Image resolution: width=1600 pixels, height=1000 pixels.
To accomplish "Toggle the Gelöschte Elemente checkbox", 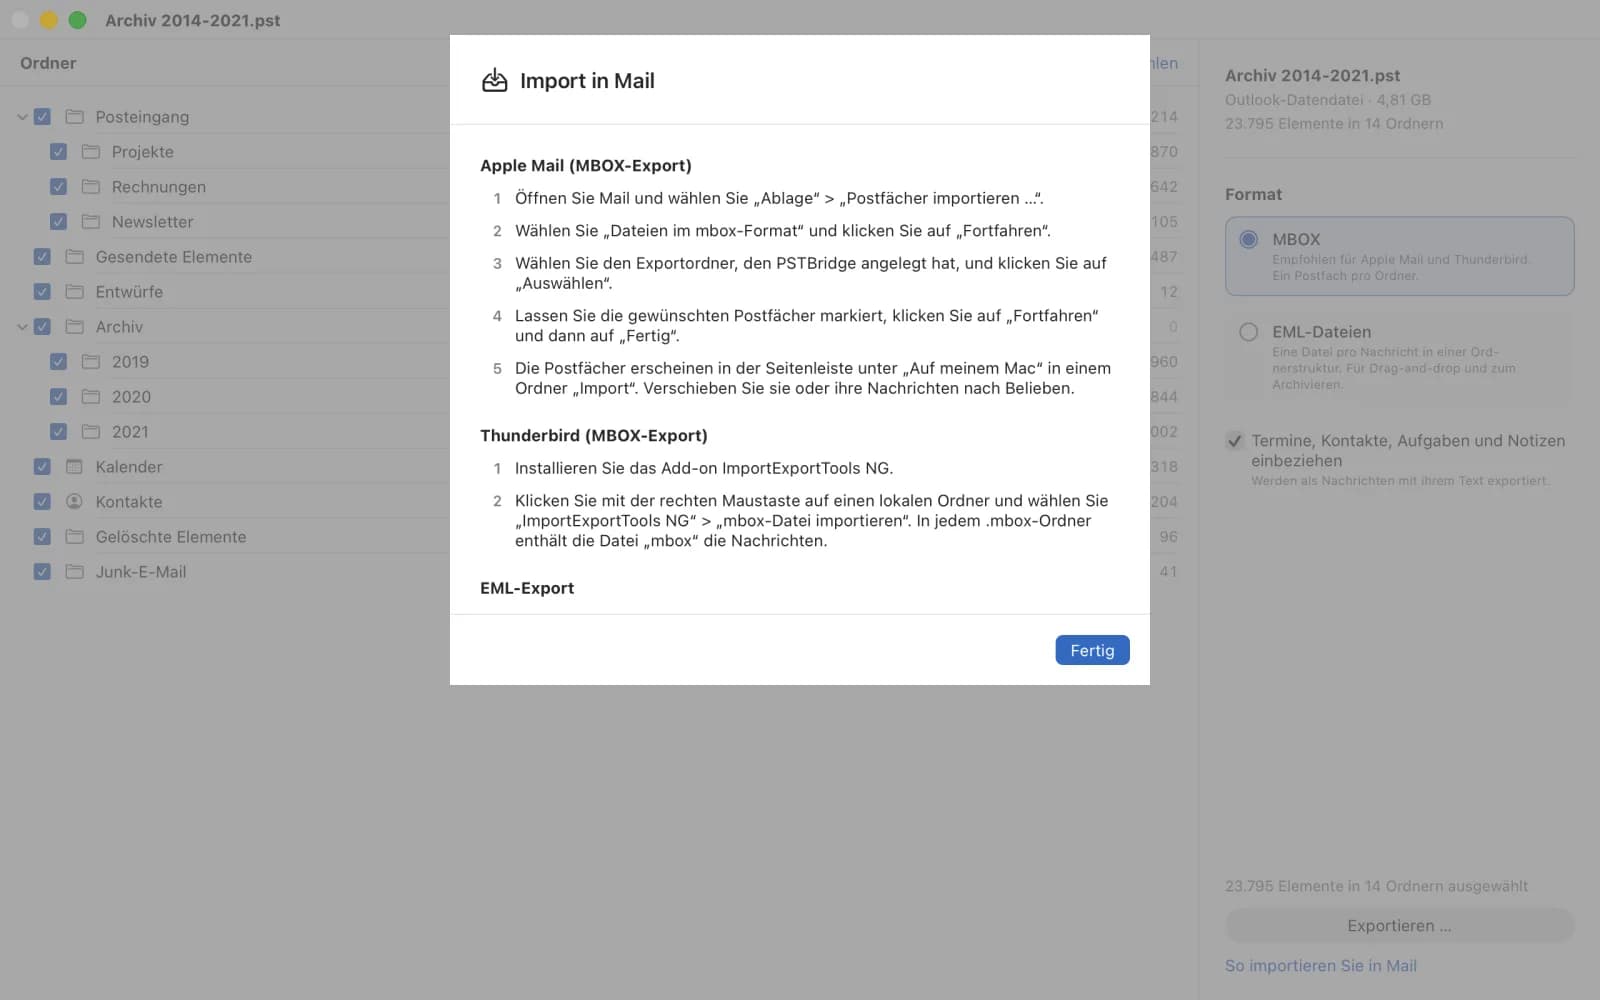I will [x=42, y=537].
